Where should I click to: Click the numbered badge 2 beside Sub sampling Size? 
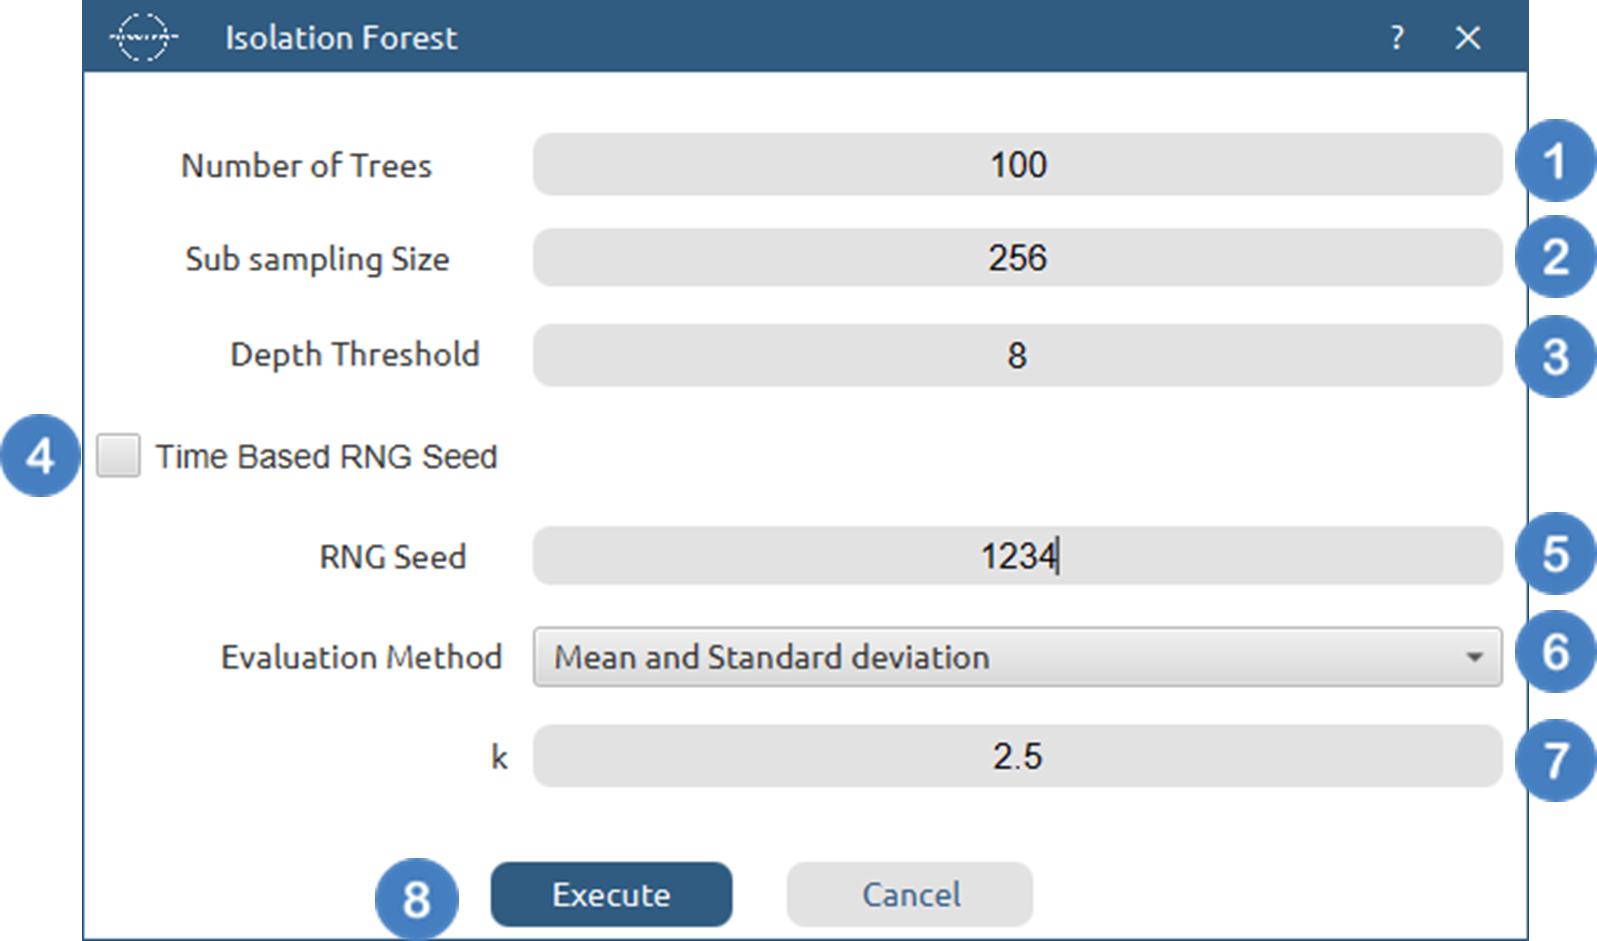[x=1554, y=258]
